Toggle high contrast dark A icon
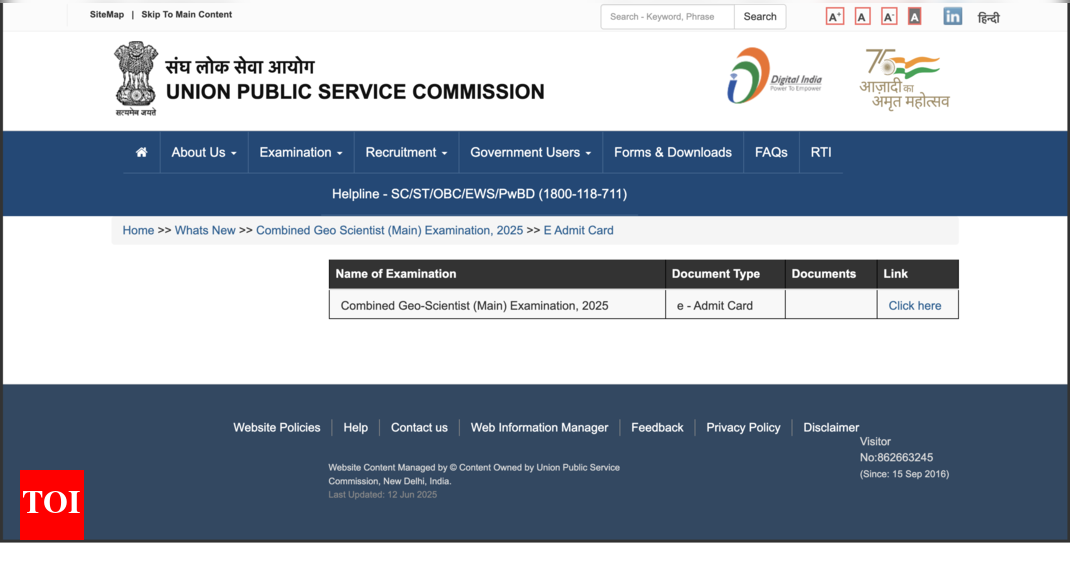 point(914,16)
